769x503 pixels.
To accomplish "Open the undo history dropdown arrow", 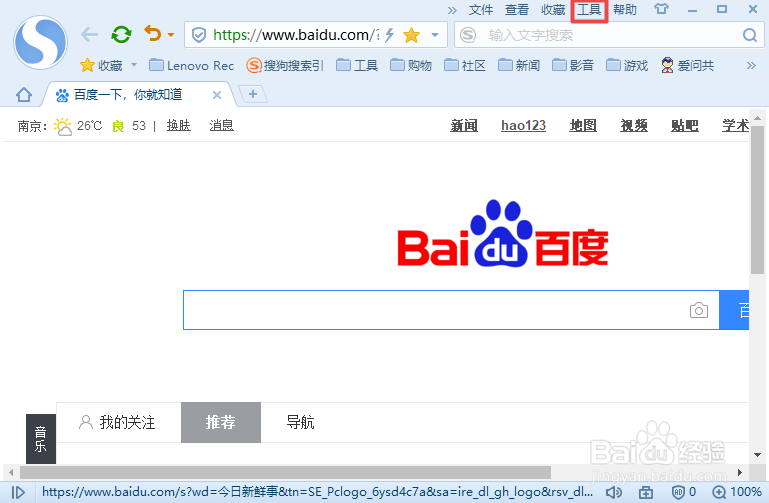I will [171, 35].
